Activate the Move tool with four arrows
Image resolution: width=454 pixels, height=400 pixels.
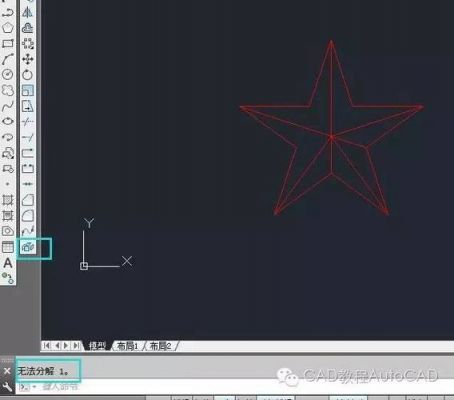point(28,59)
